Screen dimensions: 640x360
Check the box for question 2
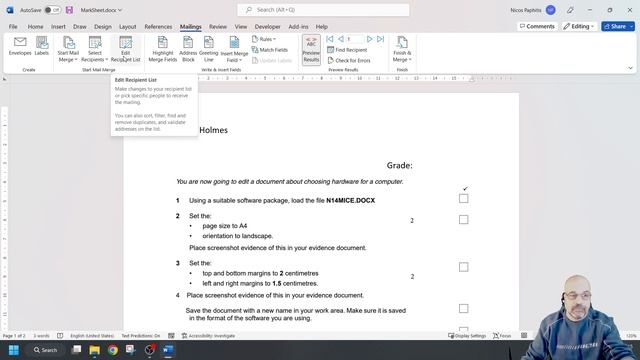(x=463, y=220)
